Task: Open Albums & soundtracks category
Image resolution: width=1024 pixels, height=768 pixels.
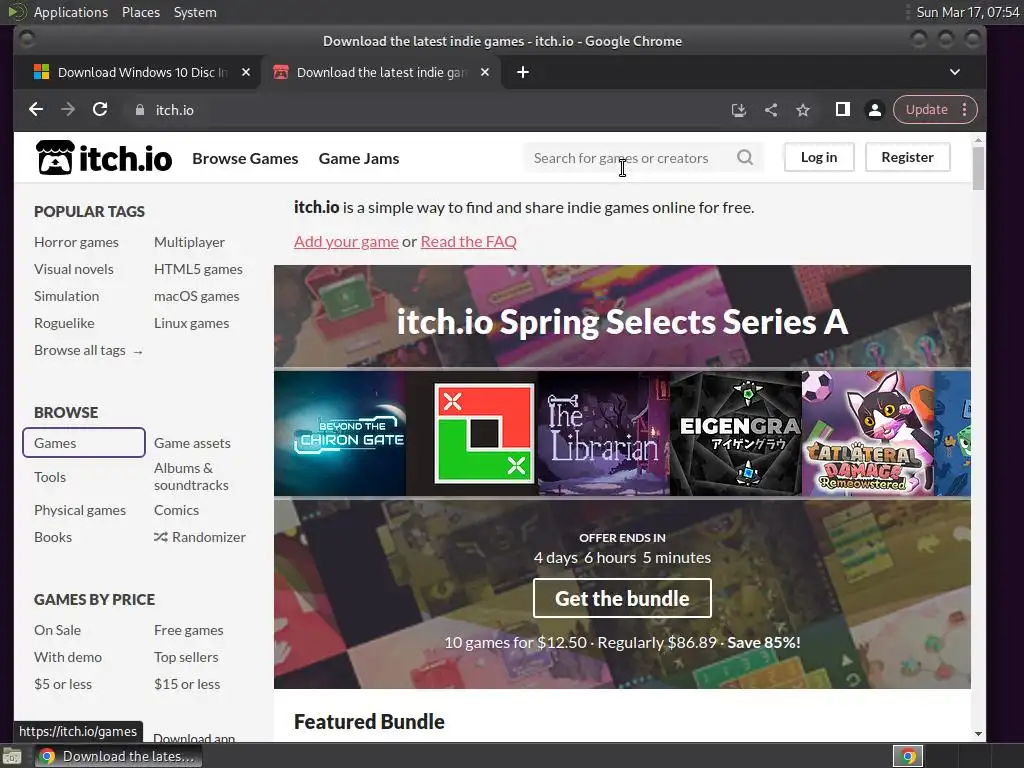Action: 191,477
